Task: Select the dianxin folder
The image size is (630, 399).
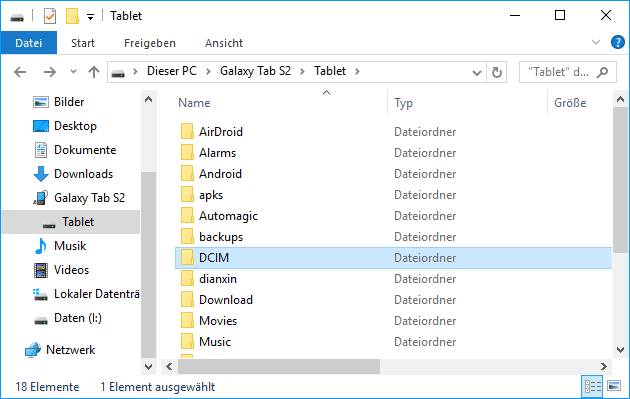Action: pyautogui.click(x=218, y=279)
